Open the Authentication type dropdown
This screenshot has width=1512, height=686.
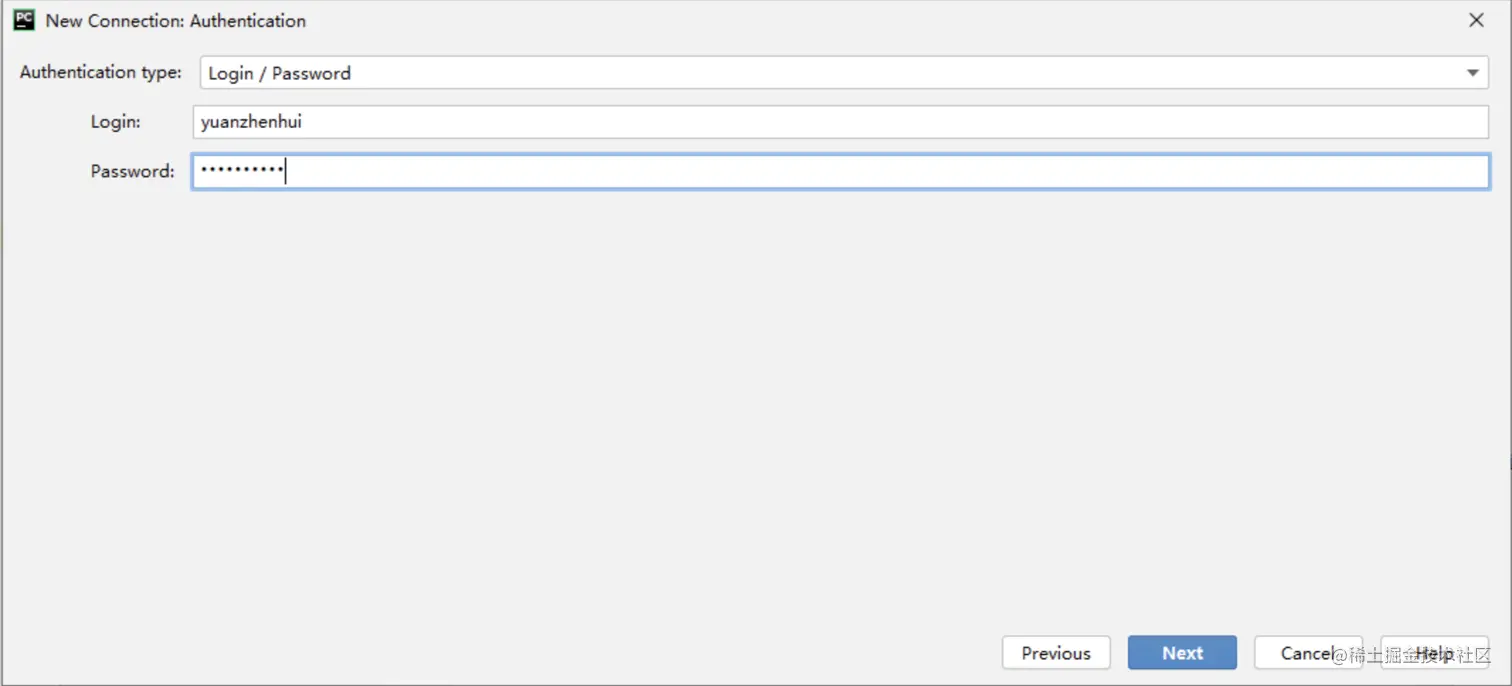(844, 73)
